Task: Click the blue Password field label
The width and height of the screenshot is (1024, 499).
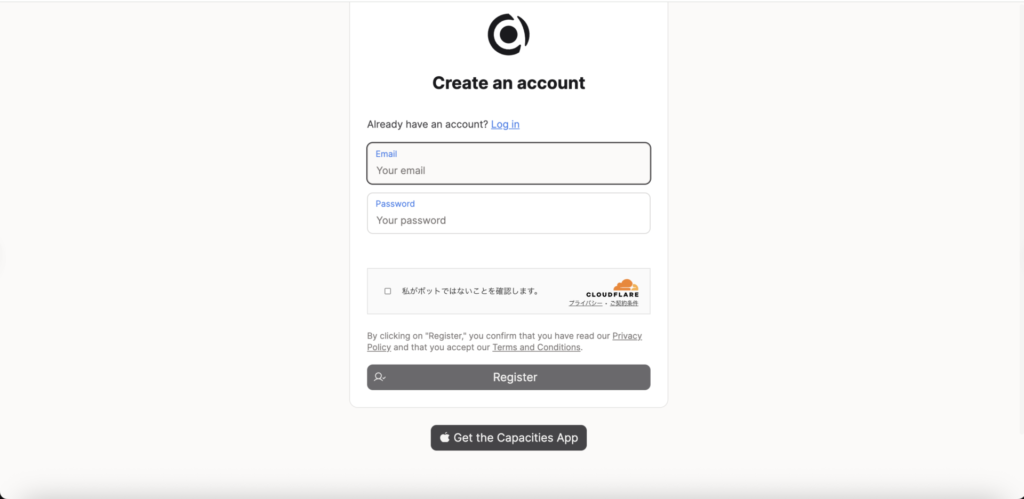Action: pos(395,204)
